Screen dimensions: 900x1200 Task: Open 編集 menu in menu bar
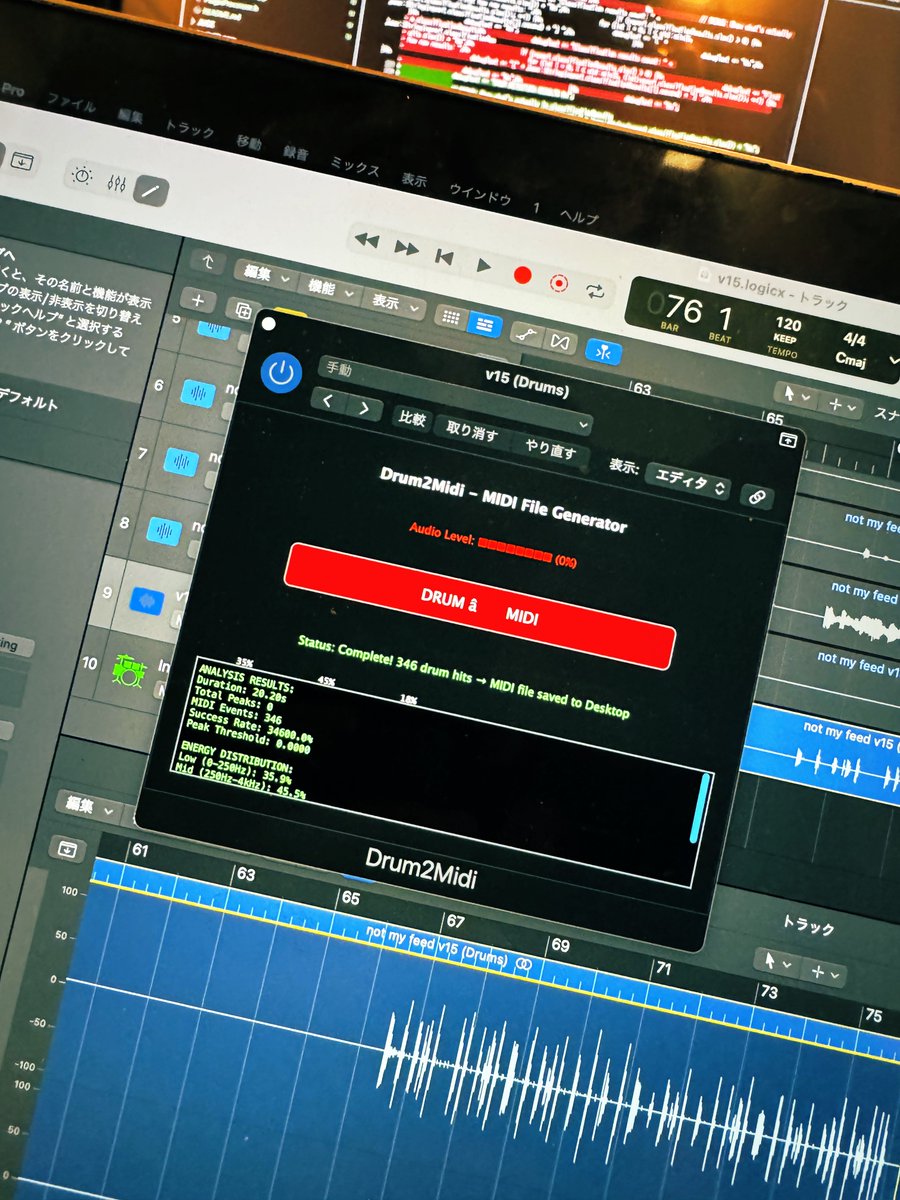pyautogui.click(x=131, y=115)
